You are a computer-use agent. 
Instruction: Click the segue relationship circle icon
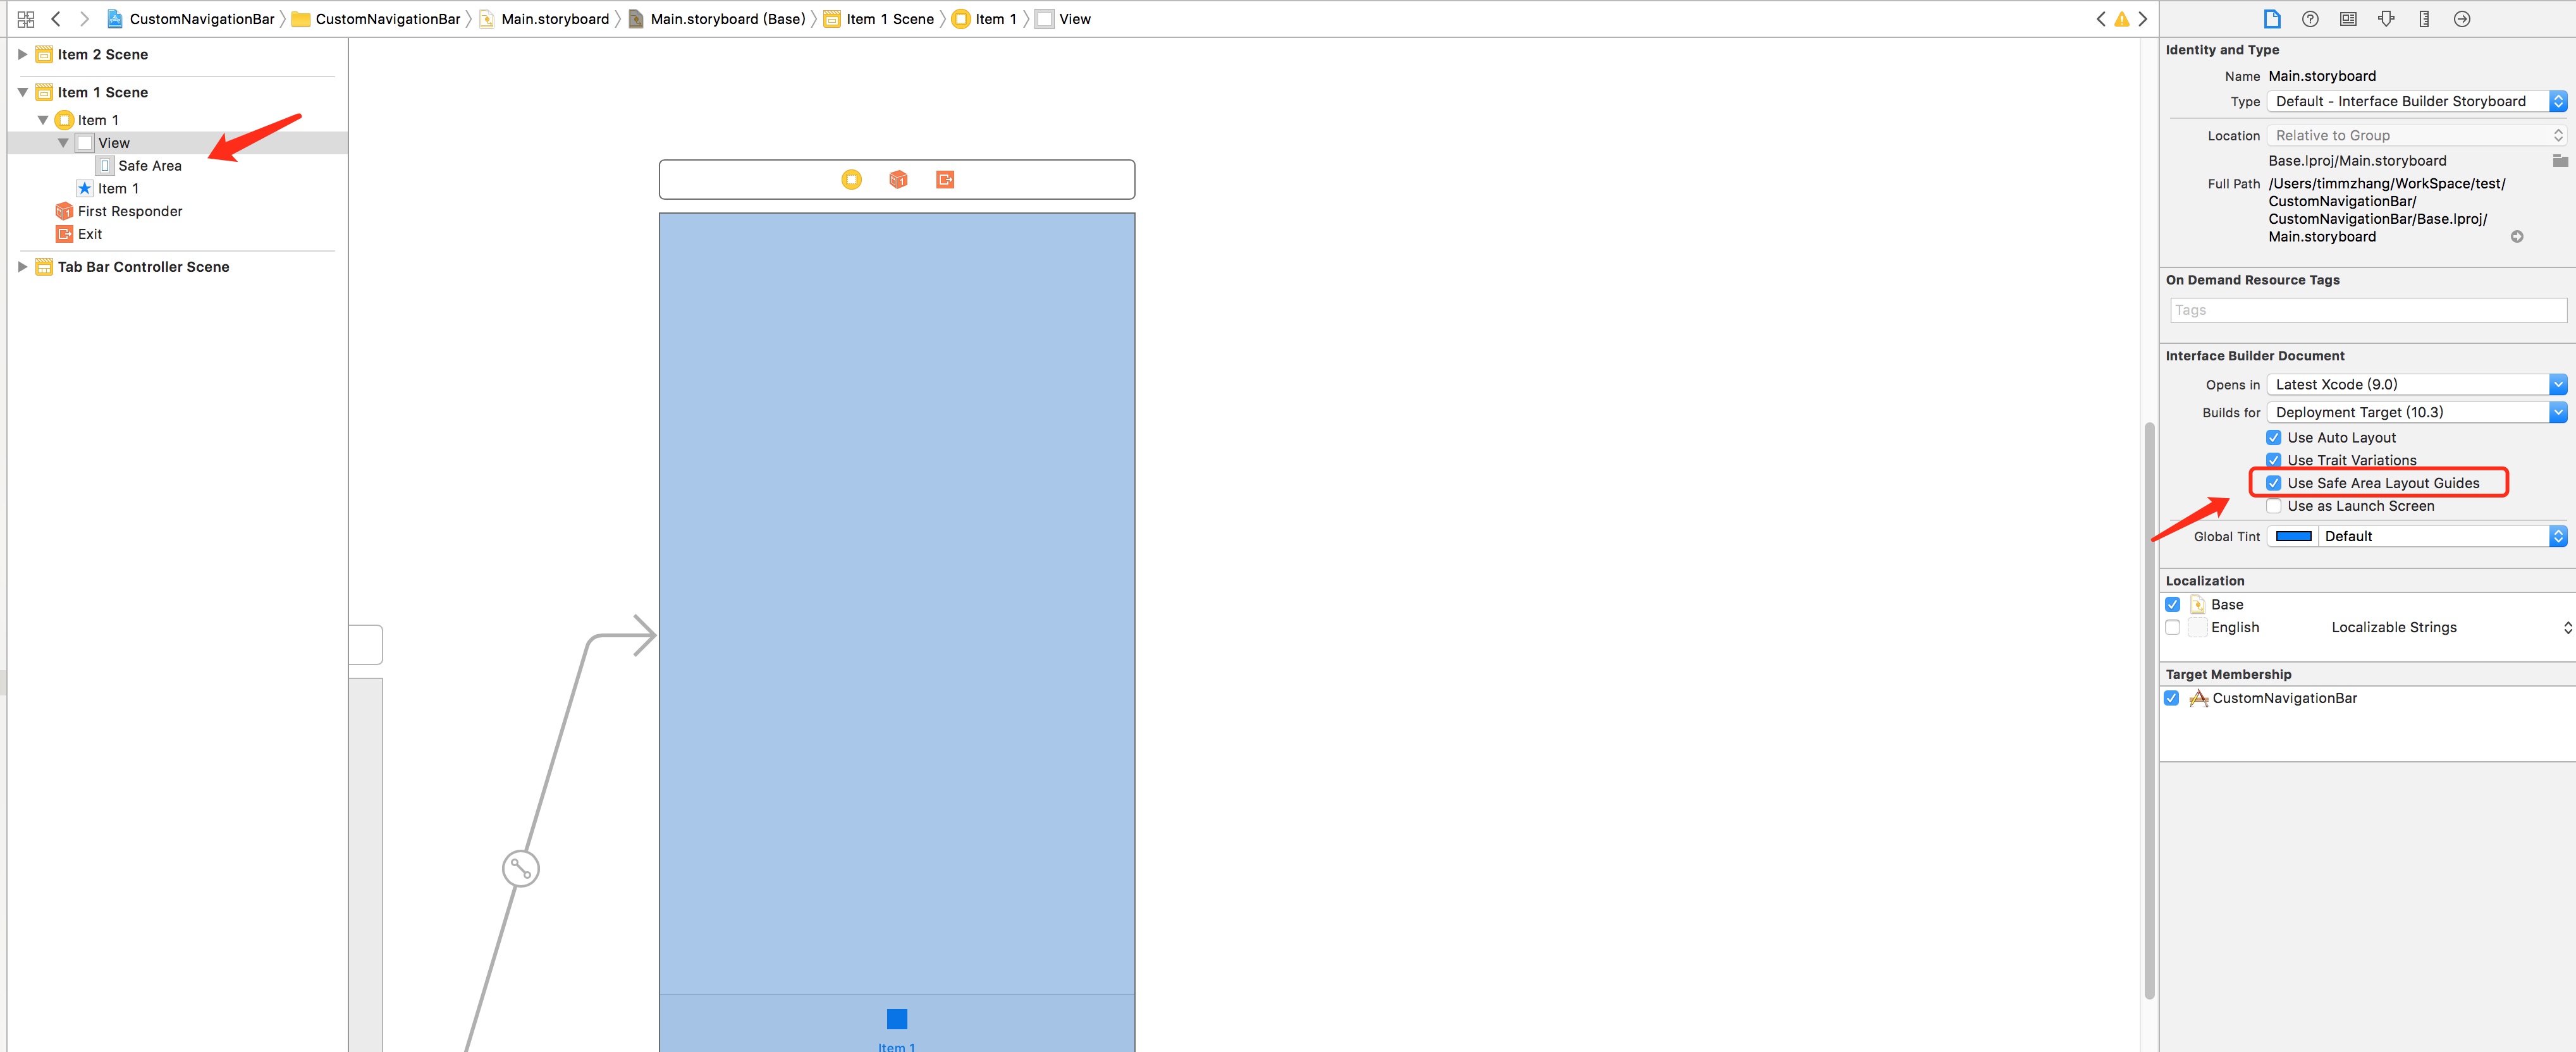[x=521, y=868]
